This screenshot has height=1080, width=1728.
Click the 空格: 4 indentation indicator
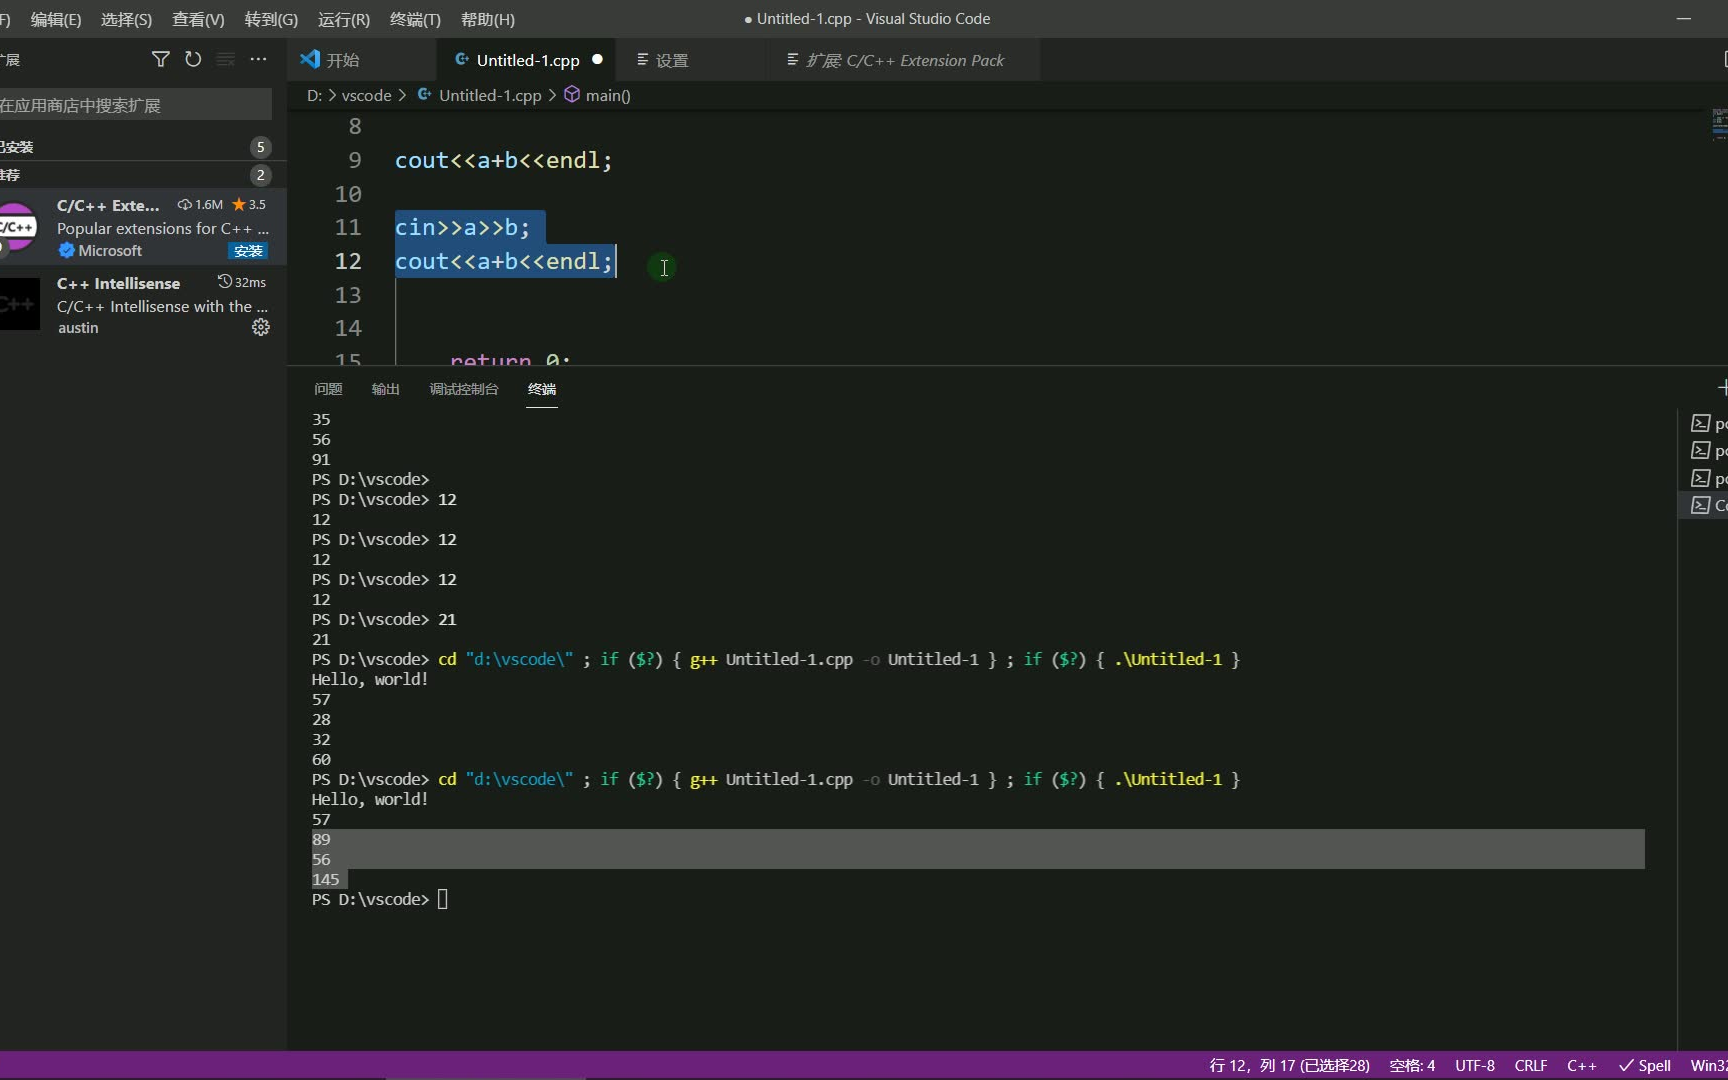point(1411,1065)
